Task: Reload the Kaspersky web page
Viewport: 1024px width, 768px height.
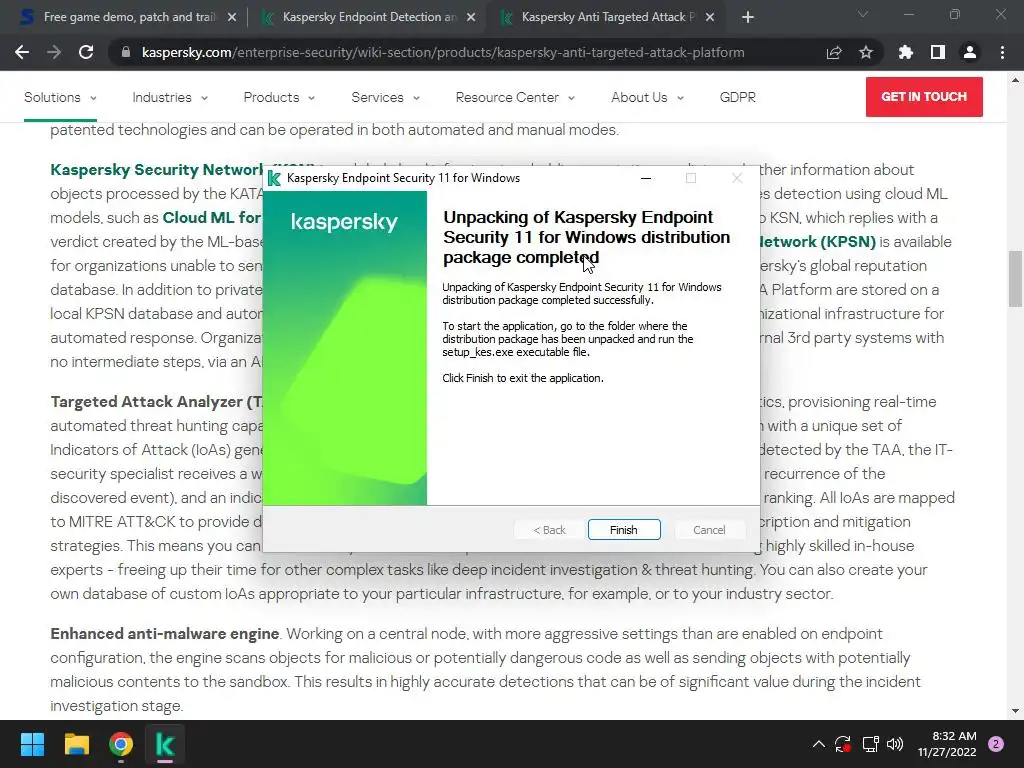Action: [86, 52]
